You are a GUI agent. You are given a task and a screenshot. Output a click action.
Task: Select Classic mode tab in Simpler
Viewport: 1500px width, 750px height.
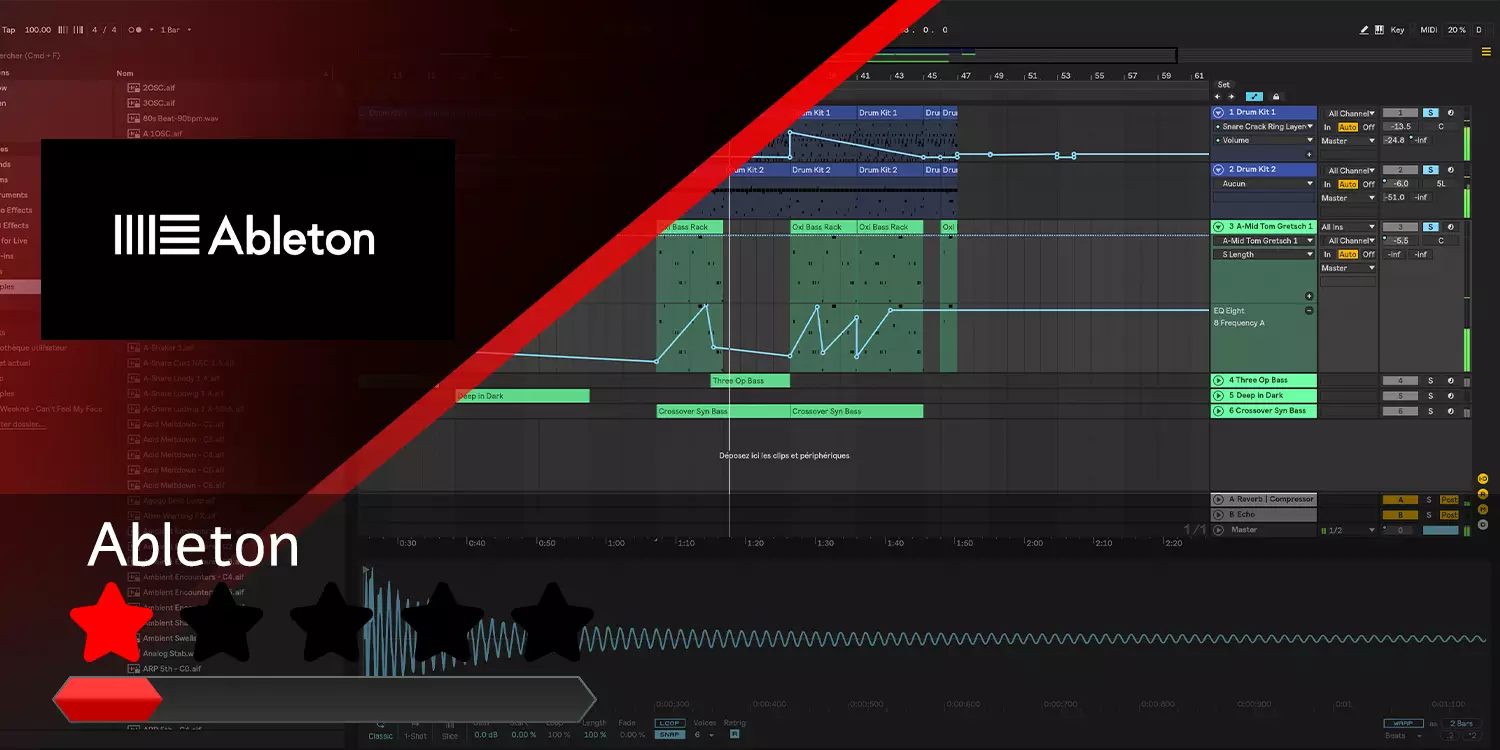click(380, 736)
